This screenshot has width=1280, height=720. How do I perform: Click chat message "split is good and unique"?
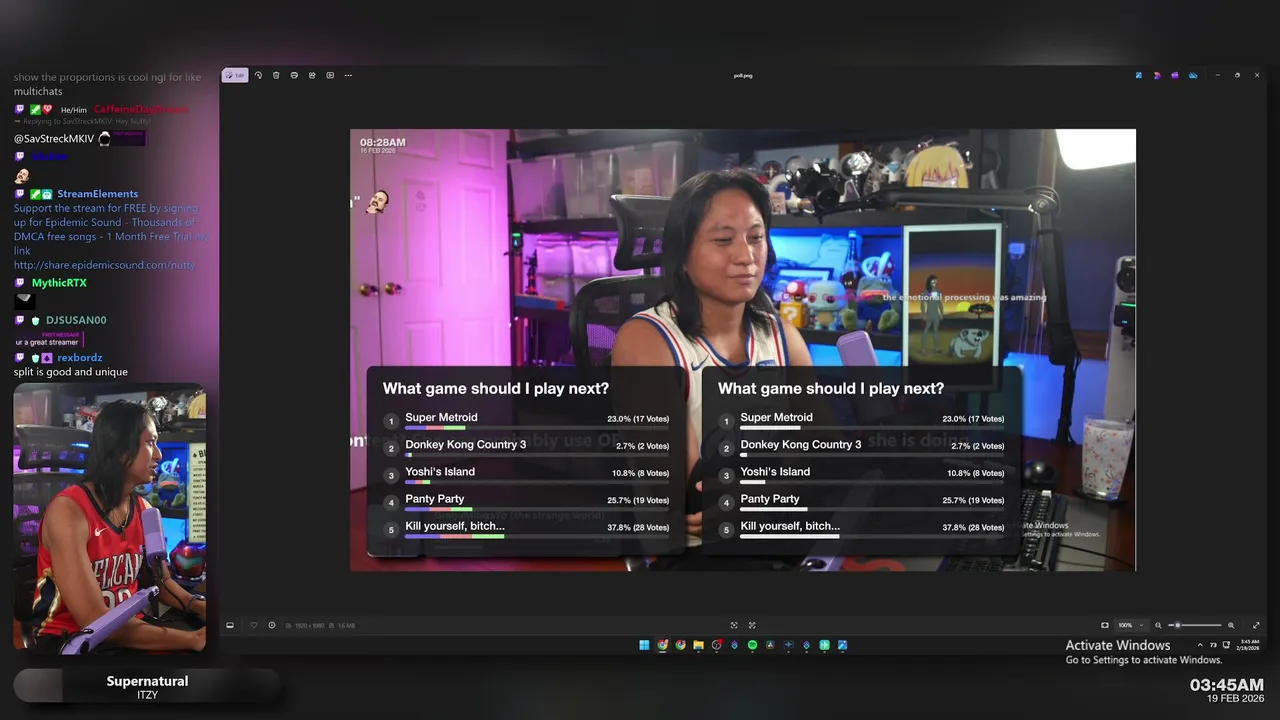[x=71, y=372]
